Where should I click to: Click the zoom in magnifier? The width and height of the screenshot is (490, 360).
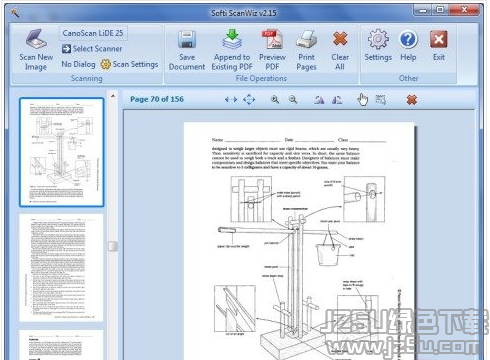click(275, 99)
